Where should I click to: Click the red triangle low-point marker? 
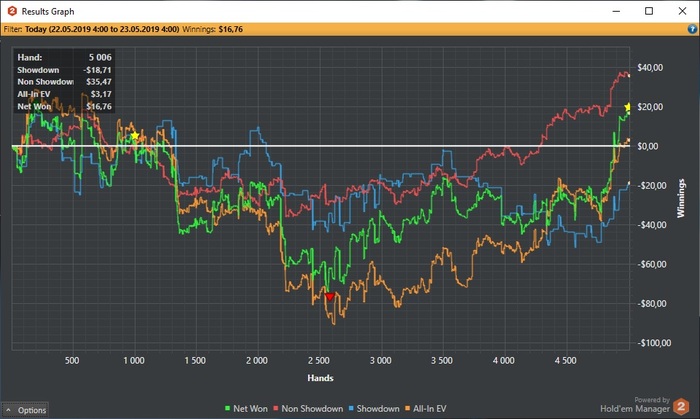(329, 297)
